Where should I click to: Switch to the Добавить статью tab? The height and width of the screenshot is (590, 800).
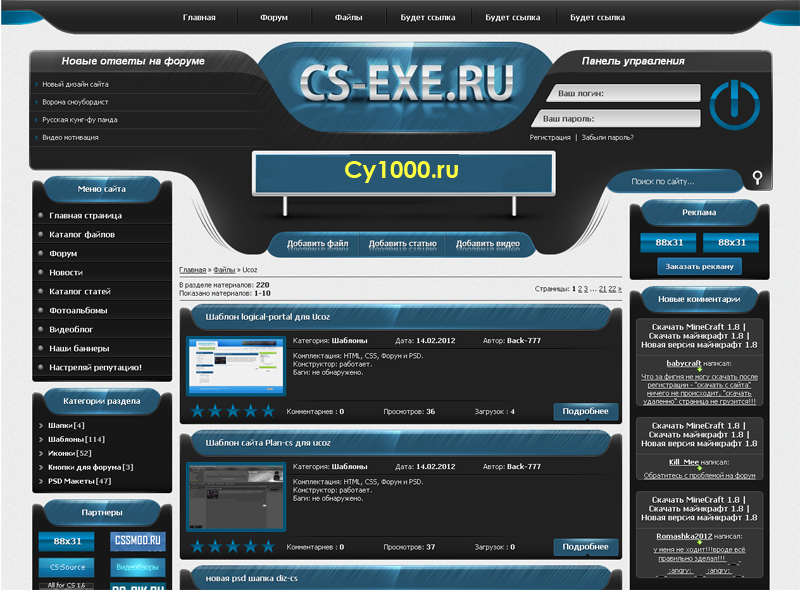click(x=402, y=243)
